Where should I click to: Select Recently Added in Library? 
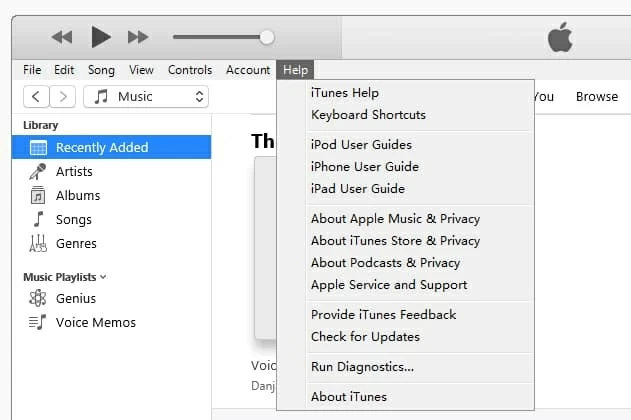click(111, 147)
